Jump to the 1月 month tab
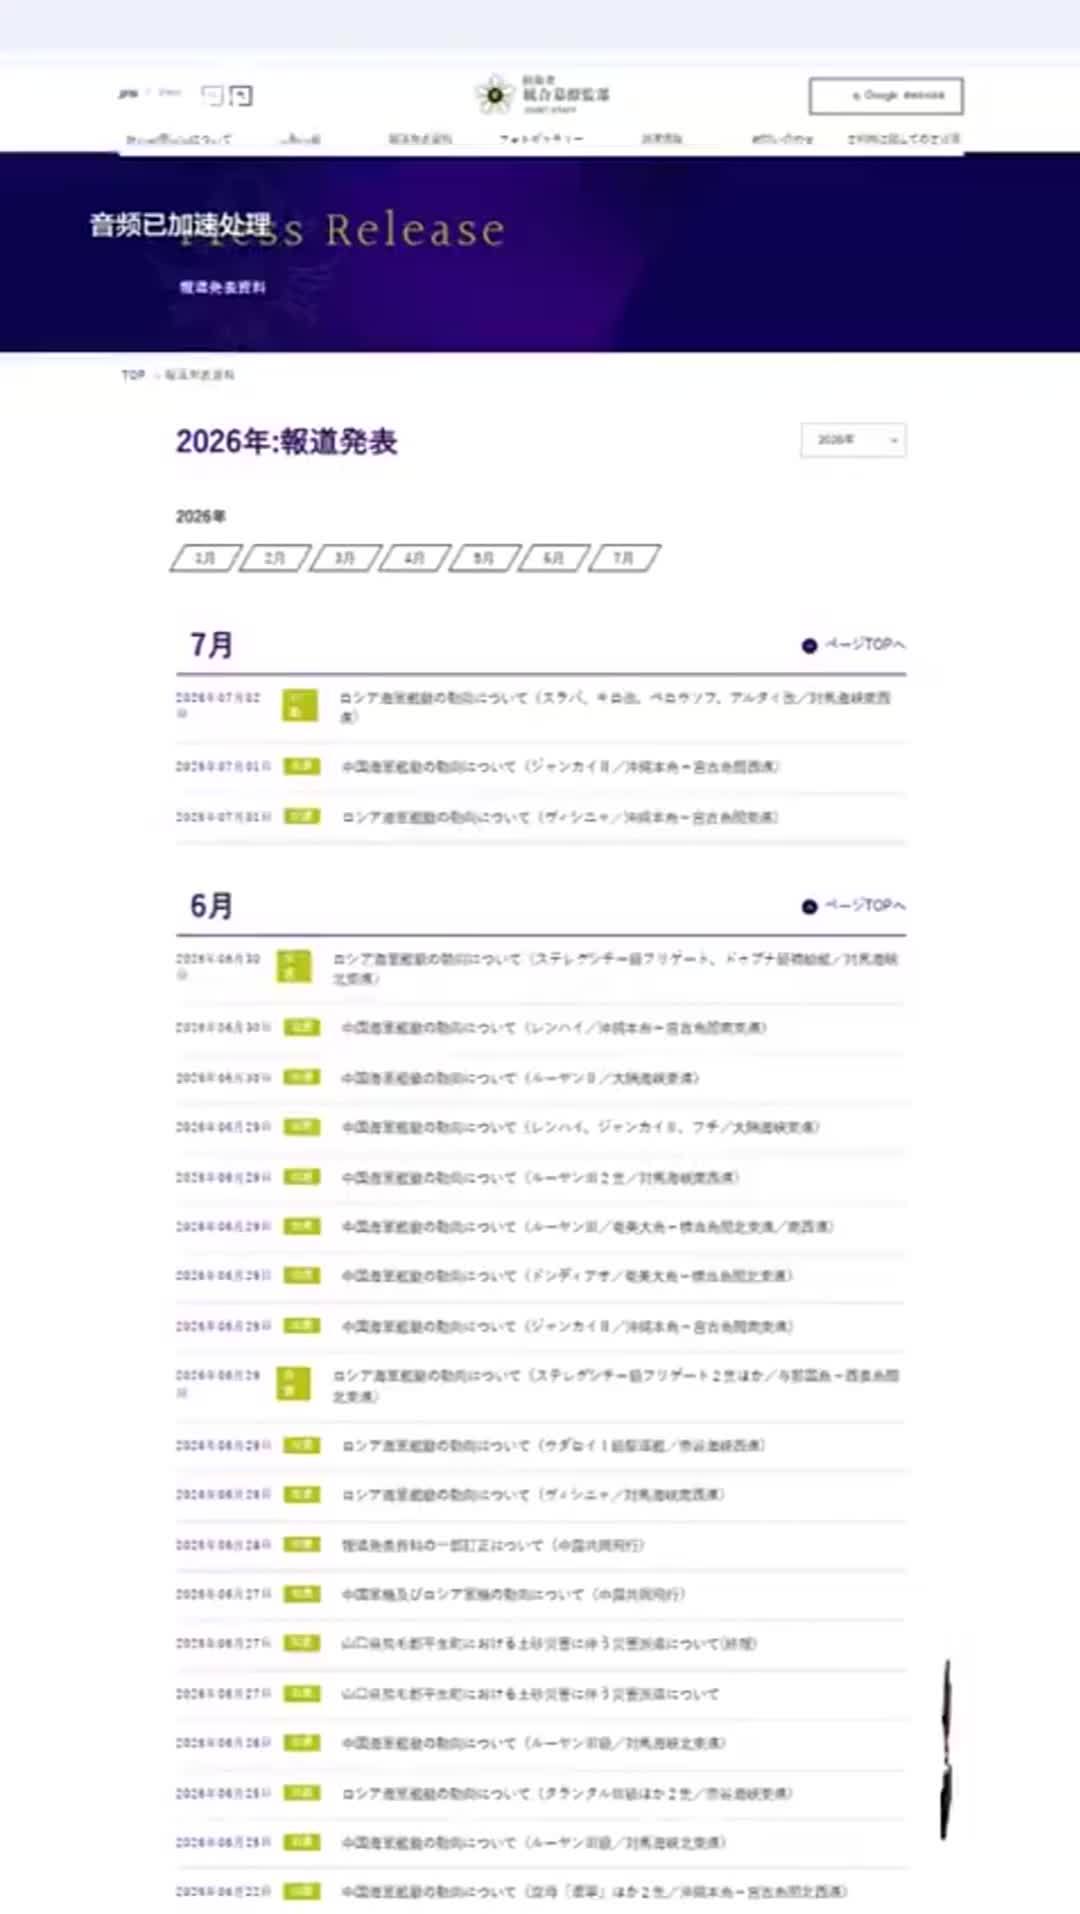Viewport: 1080px width, 1914px height. click(205, 558)
